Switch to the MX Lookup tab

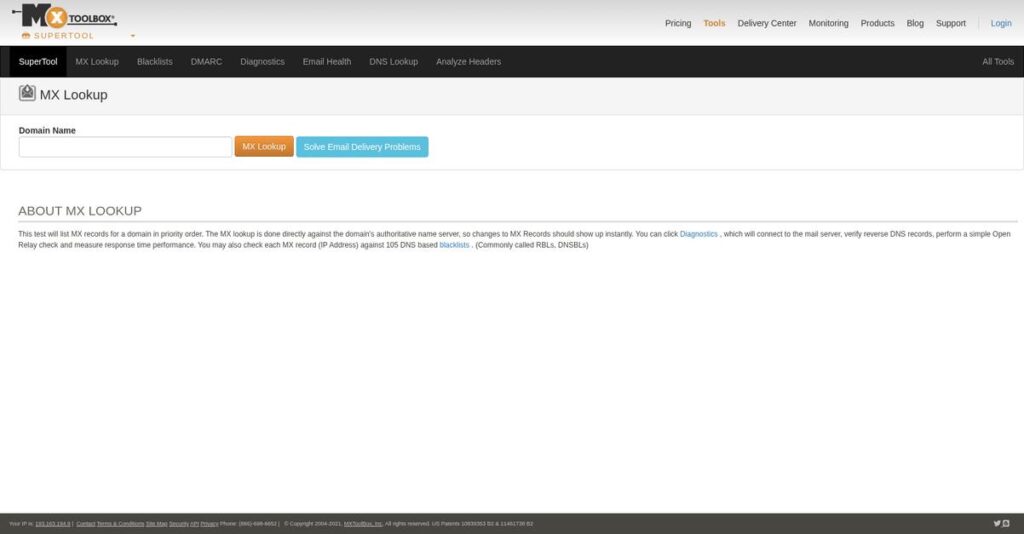point(97,61)
